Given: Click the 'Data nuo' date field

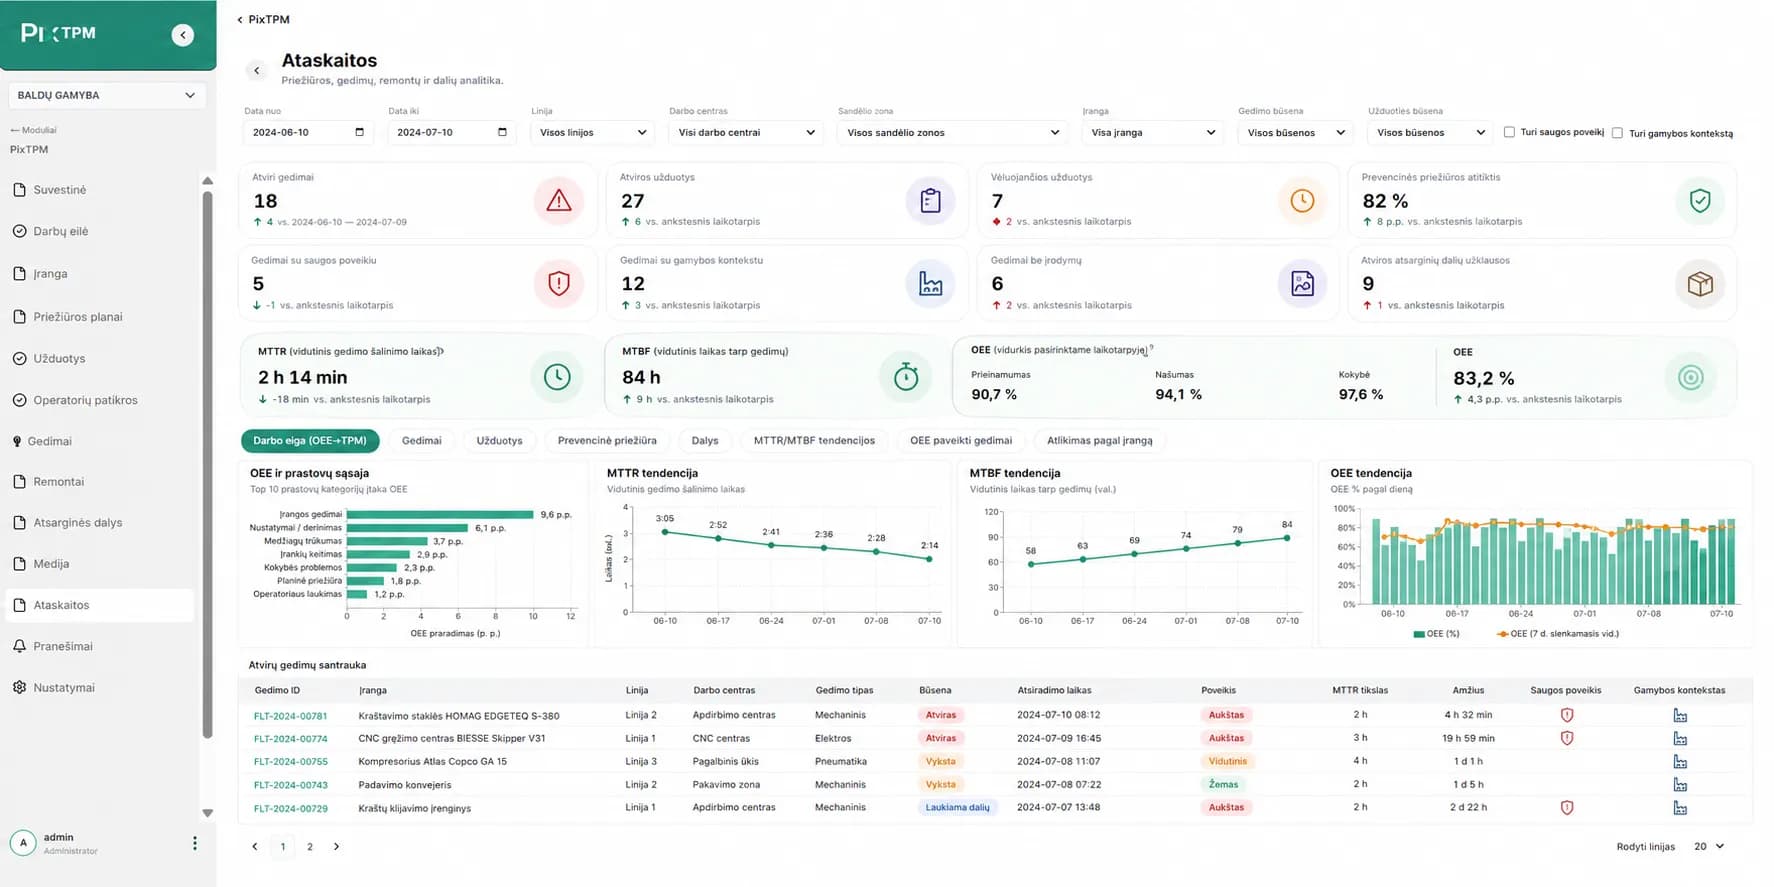Looking at the screenshot, I should (x=308, y=132).
